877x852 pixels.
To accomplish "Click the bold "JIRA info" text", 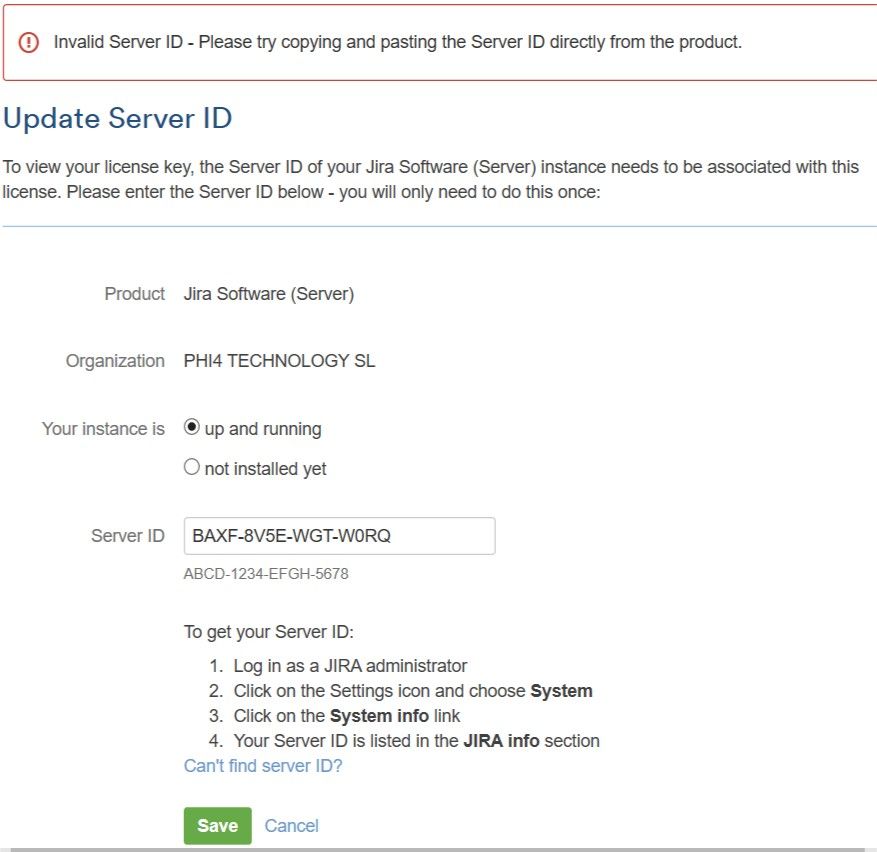I will pyautogui.click(x=501, y=741).
